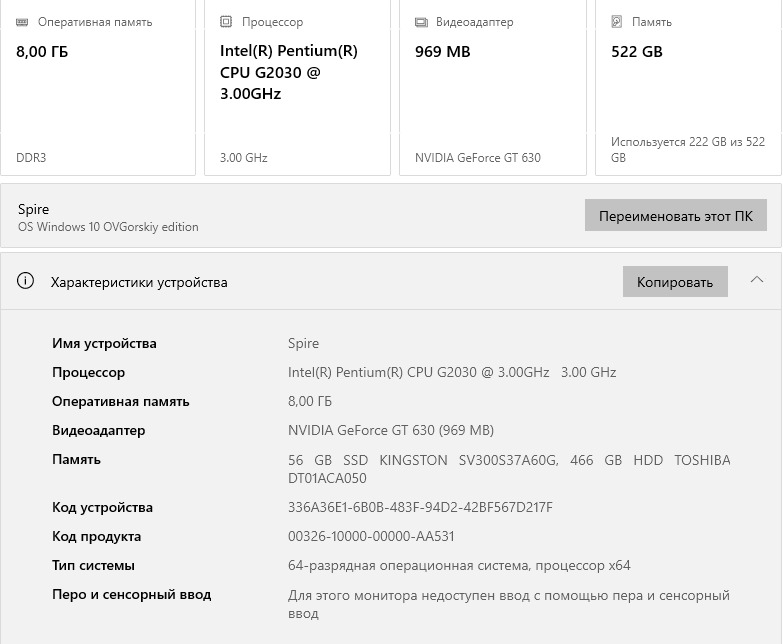The image size is (783, 644).
Task: Open the 8,00 ГБ memory card
Action: (x=98, y=90)
